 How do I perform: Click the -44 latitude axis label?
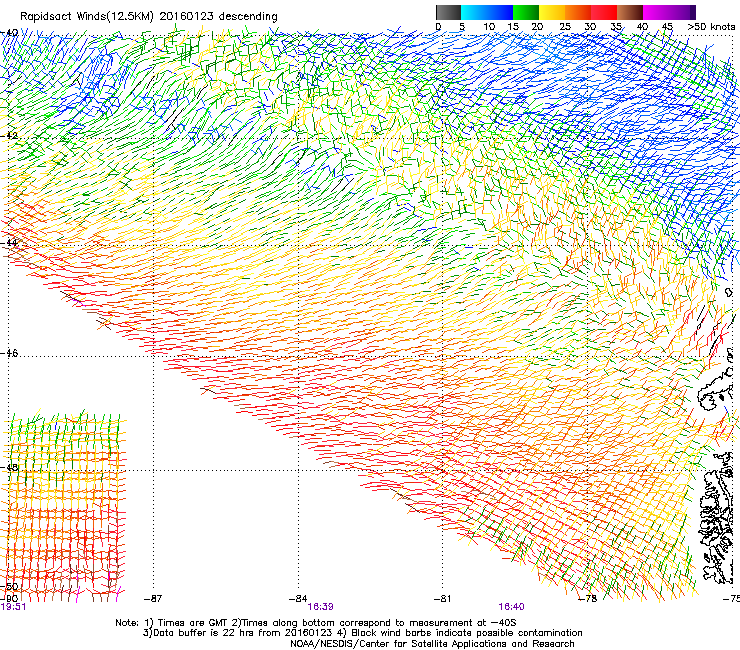pos(9,243)
